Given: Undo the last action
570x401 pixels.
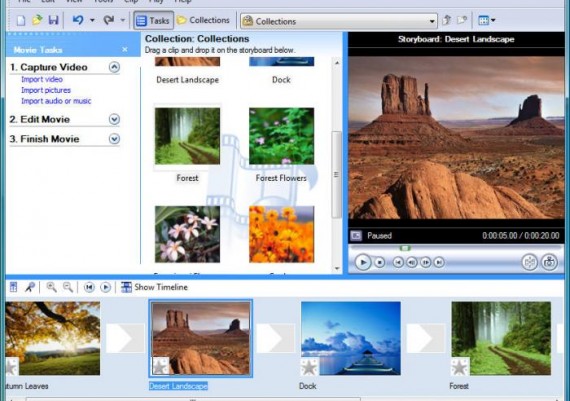Looking at the screenshot, I should [x=78, y=20].
